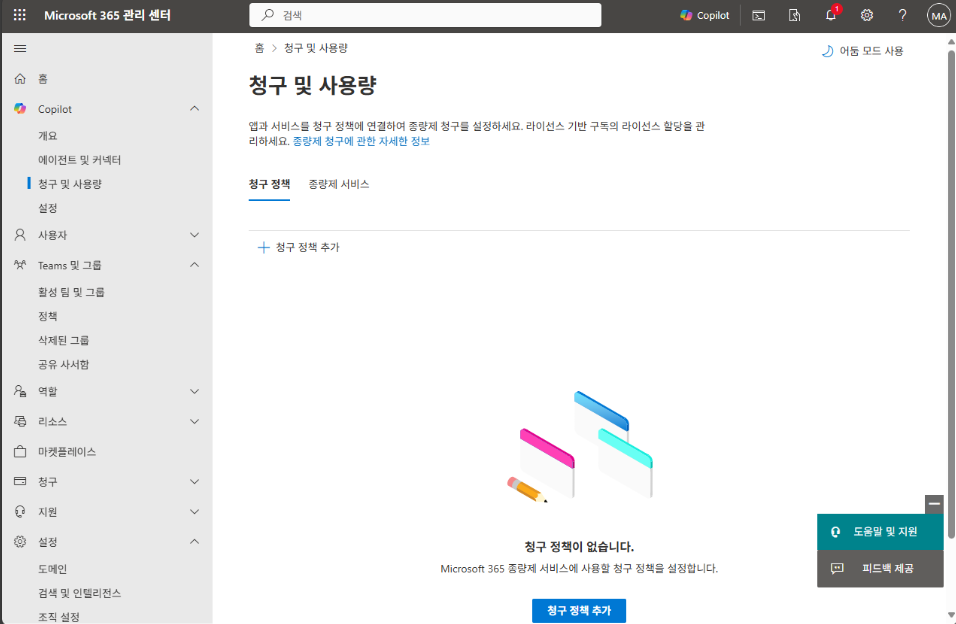The image size is (956, 624).
Task: Click in the 검색 search box
Action: tap(425, 15)
